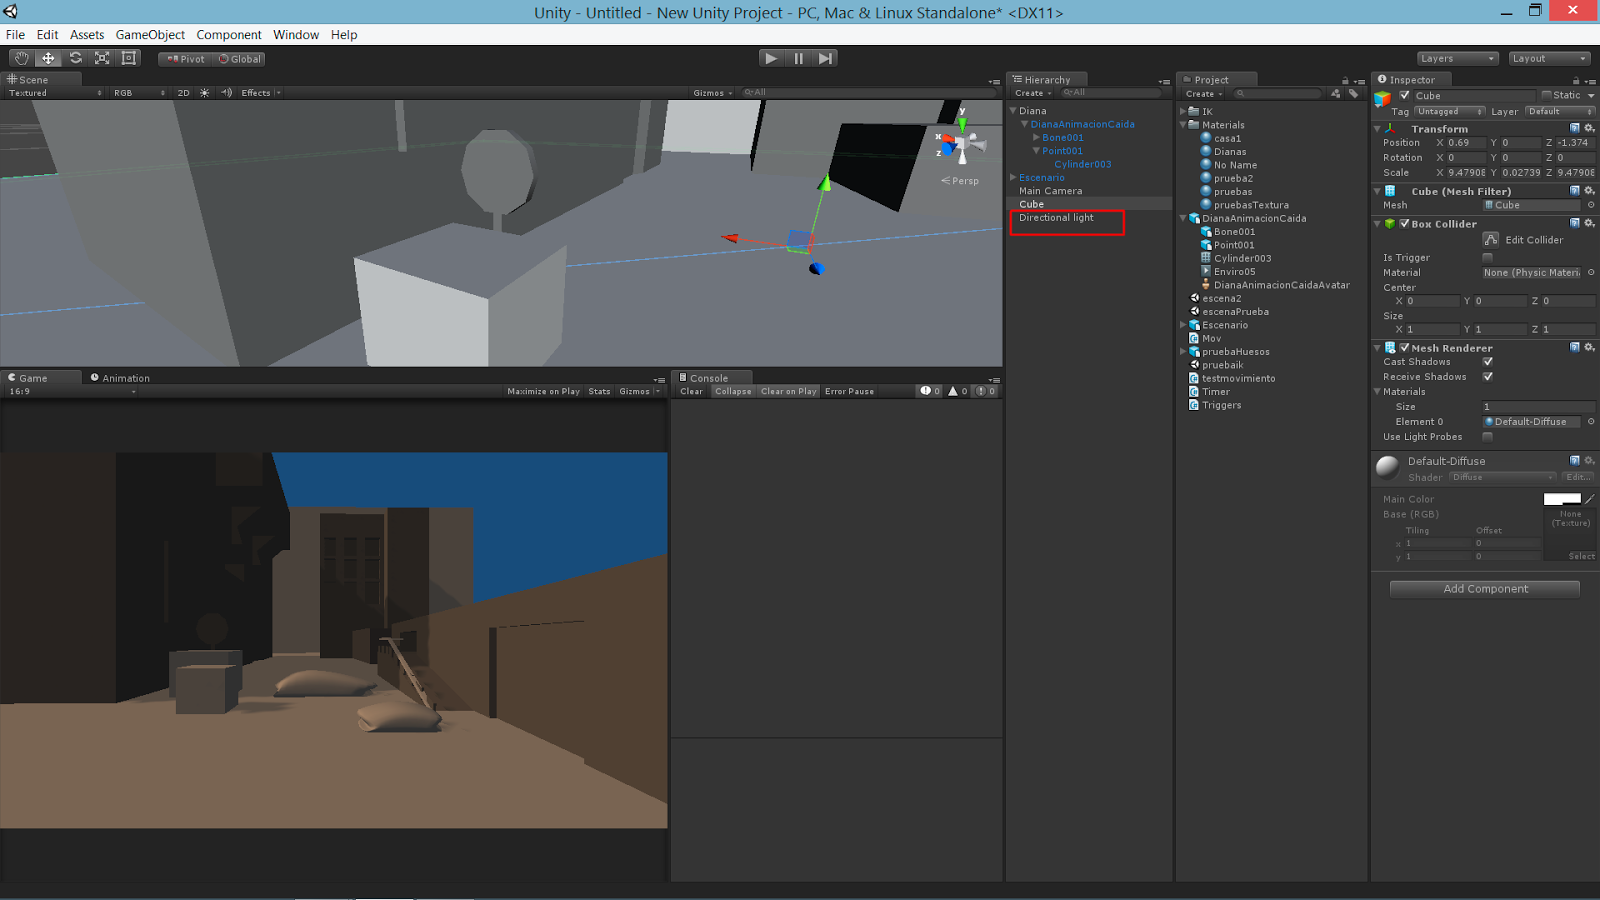Click the Add Component button
Viewport: 1600px width, 900px height.
coord(1484,588)
